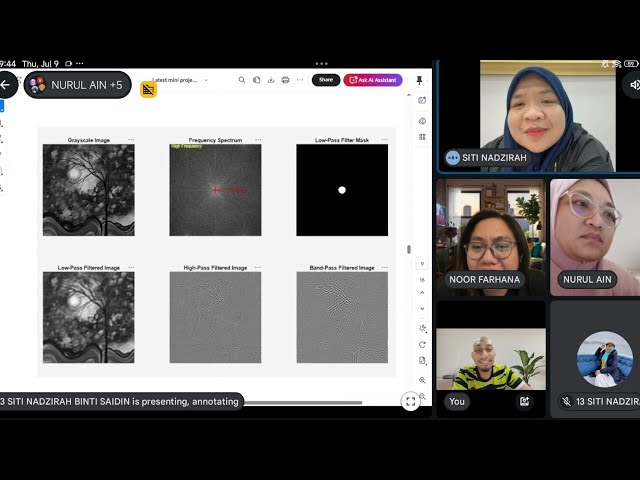Click the print icon in the toolbar
The width and height of the screenshot is (640, 480).
coord(285,80)
